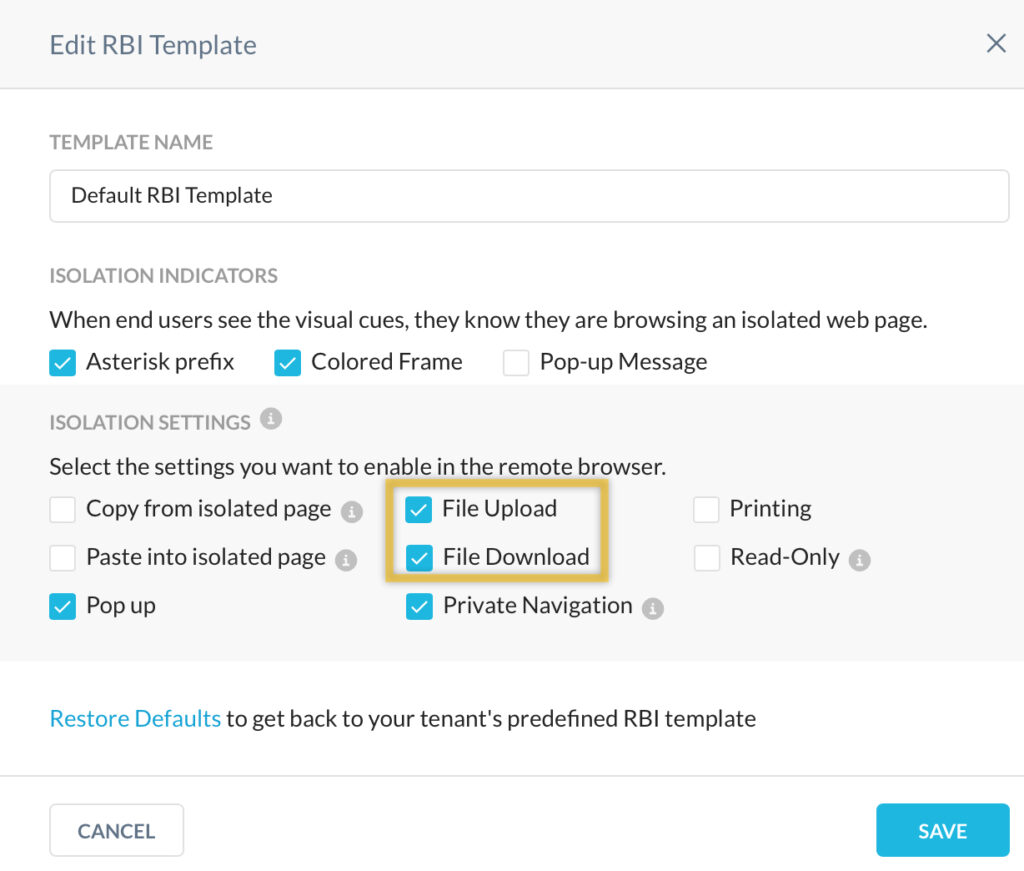This screenshot has width=1024, height=871.
Task: Uncheck the File Download setting
Action: click(419, 558)
